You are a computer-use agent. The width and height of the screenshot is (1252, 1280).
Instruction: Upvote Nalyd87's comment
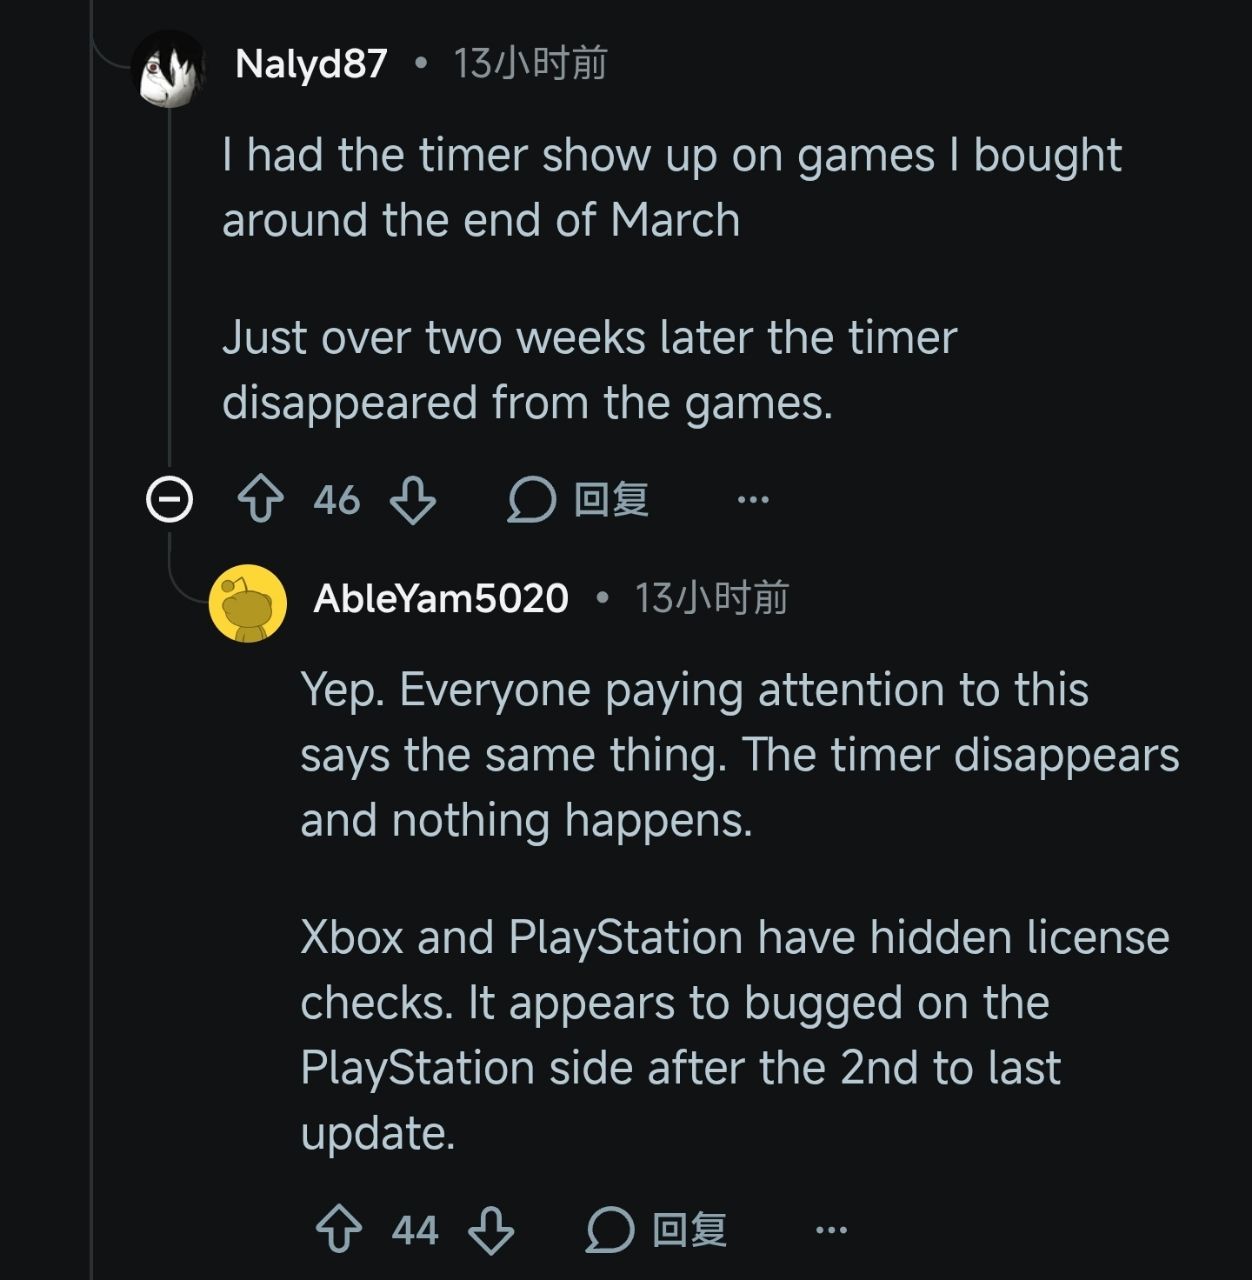pos(261,499)
